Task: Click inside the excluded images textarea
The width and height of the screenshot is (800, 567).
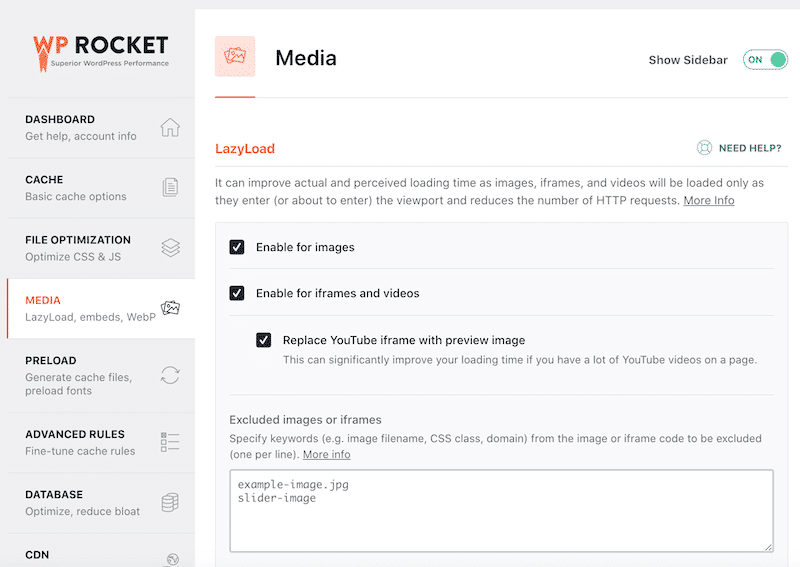Action: (x=502, y=511)
